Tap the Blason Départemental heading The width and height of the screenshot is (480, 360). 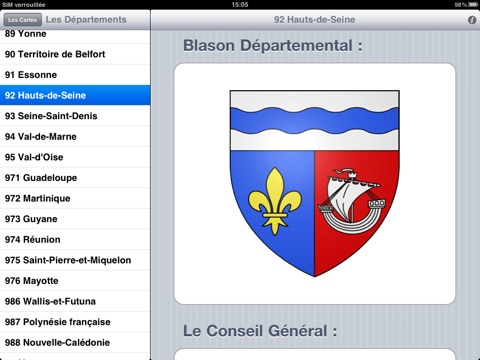coord(273,46)
